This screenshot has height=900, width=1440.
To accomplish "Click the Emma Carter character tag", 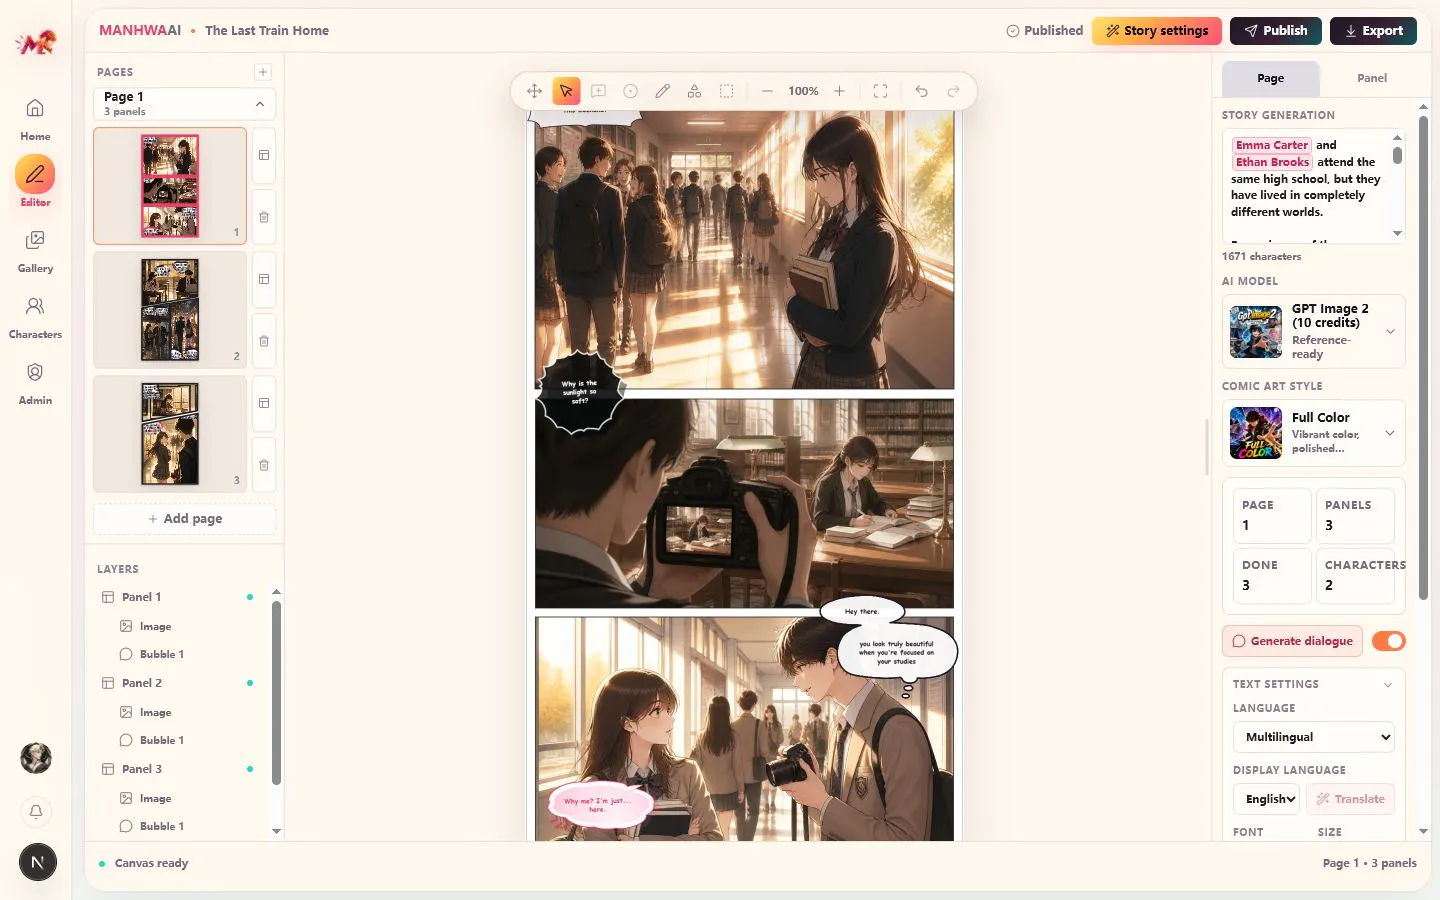I will click(x=1272, y=145).
